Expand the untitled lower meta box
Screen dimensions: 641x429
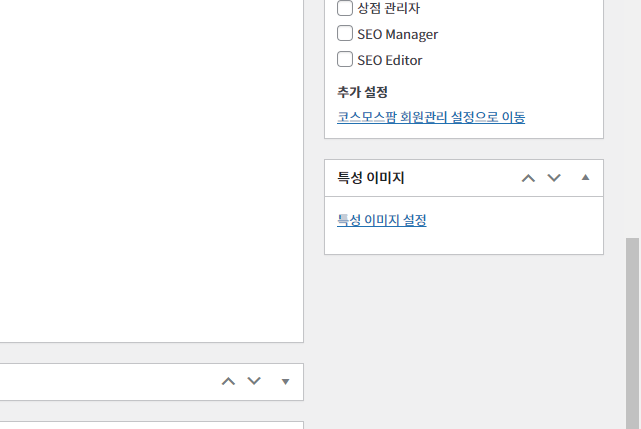click(285, 382)
